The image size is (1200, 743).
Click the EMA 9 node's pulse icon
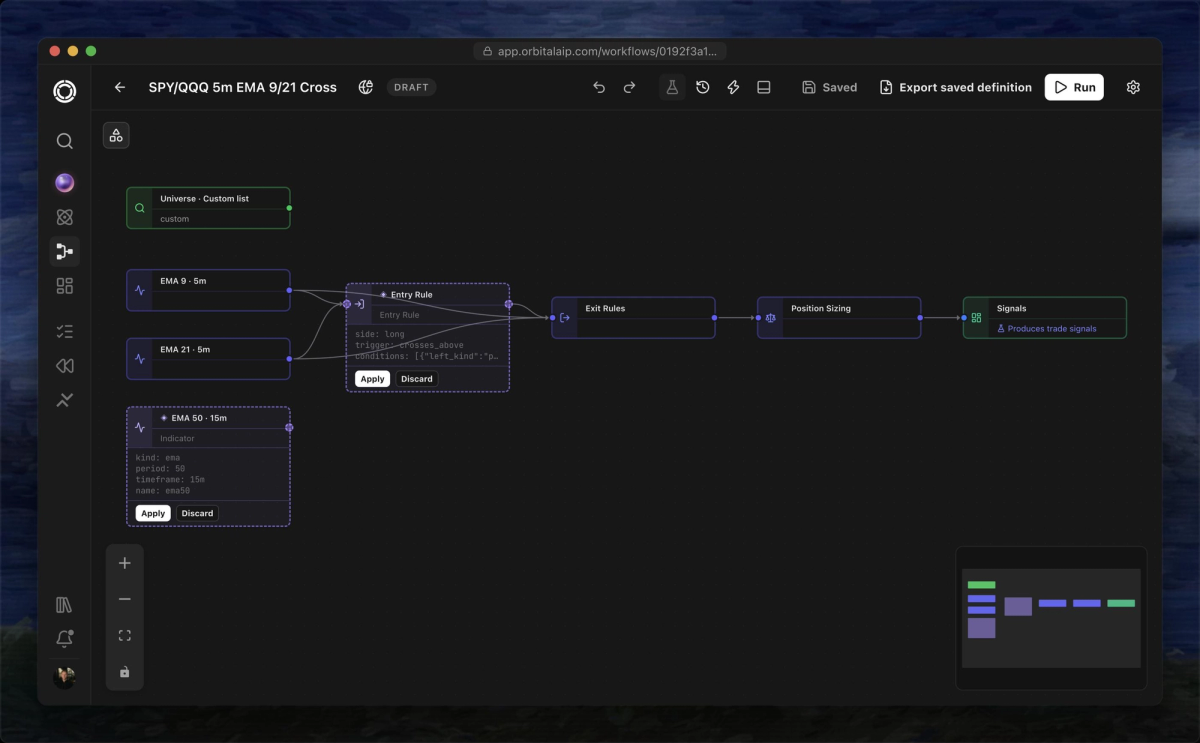(x=140, y=291)
